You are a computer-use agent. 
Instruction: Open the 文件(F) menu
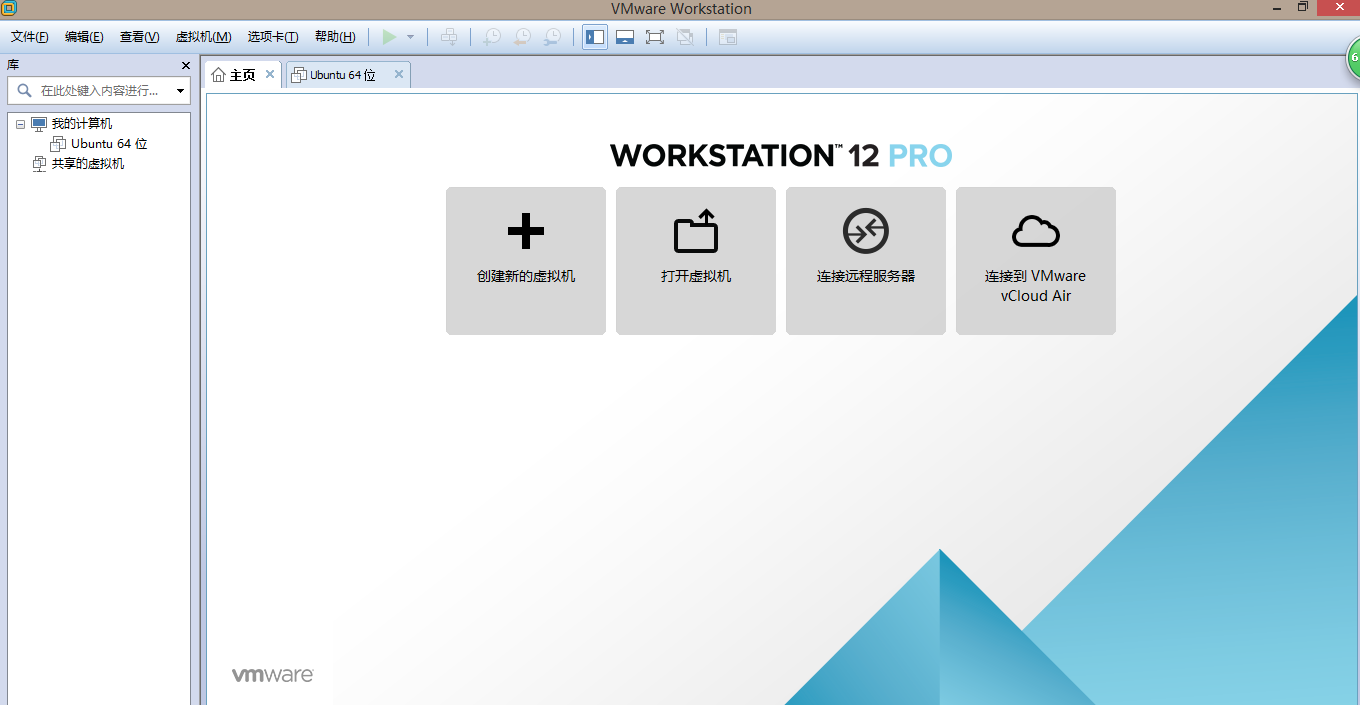point(30,37)
